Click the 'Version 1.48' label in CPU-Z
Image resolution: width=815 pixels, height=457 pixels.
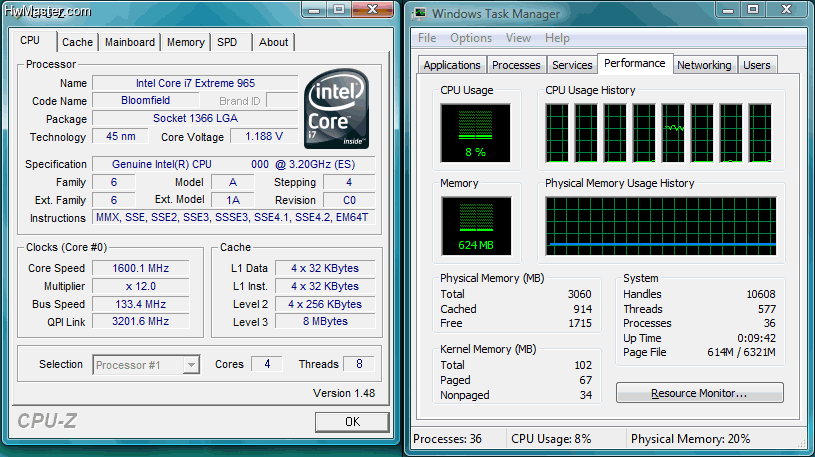tap(344, 393)
